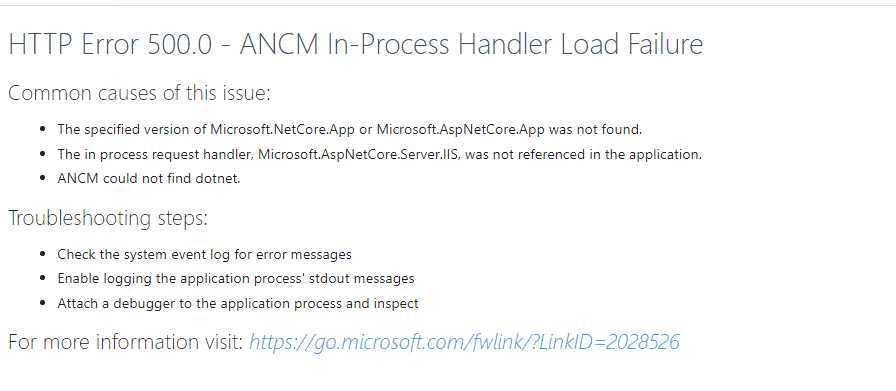Click the 'Enable logging the application process' line

click(236, 278)
